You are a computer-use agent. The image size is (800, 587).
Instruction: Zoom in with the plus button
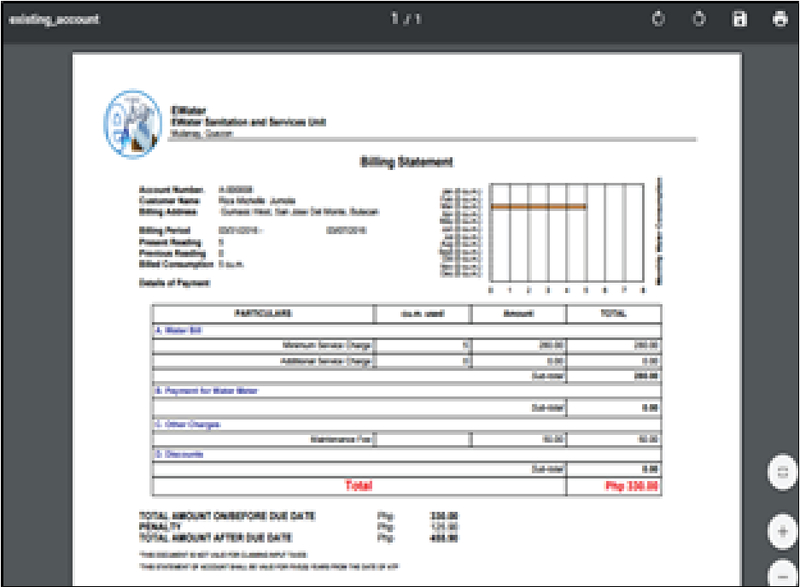click(x=781, y=531)
